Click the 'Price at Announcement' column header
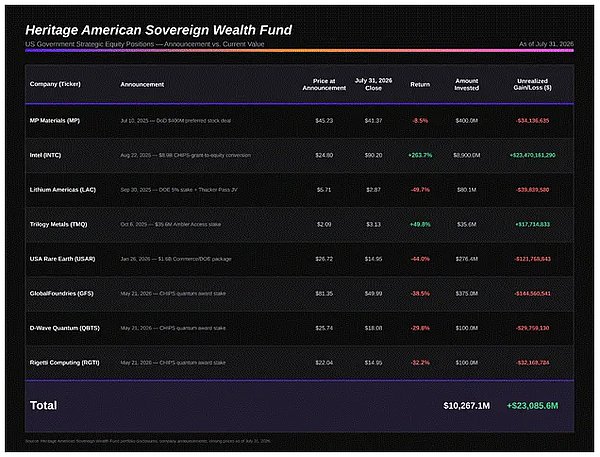The height and width of the screenshot is (457, 600). [324, 84]
